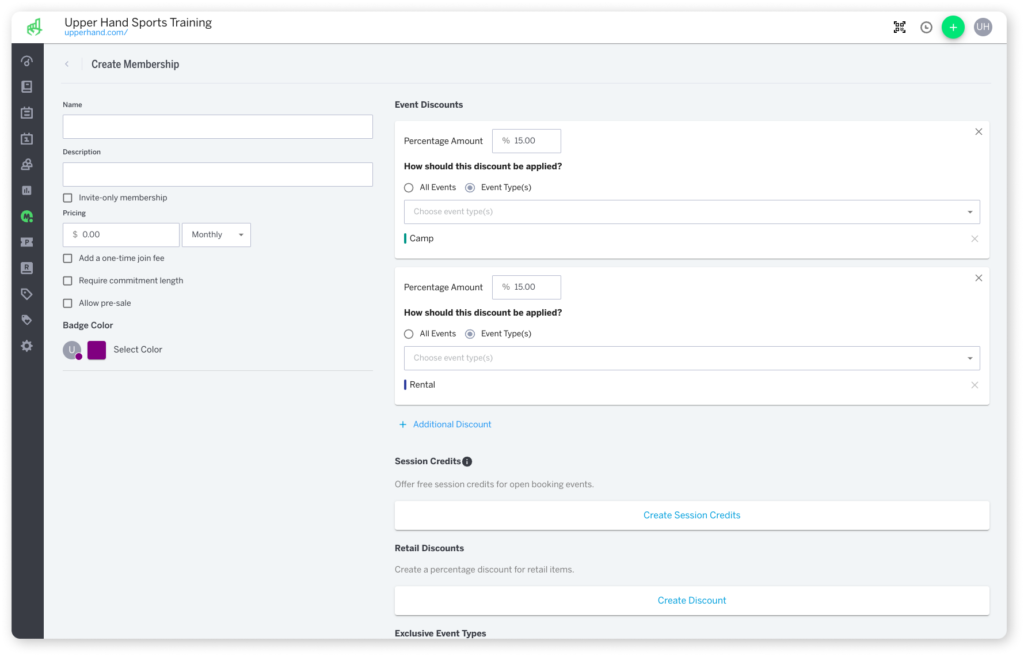Image resolution: width=1024 pixels, height=656 pixels.
Task: Edit Percentage Amount in Rental discount
Action: coord(526,287)
